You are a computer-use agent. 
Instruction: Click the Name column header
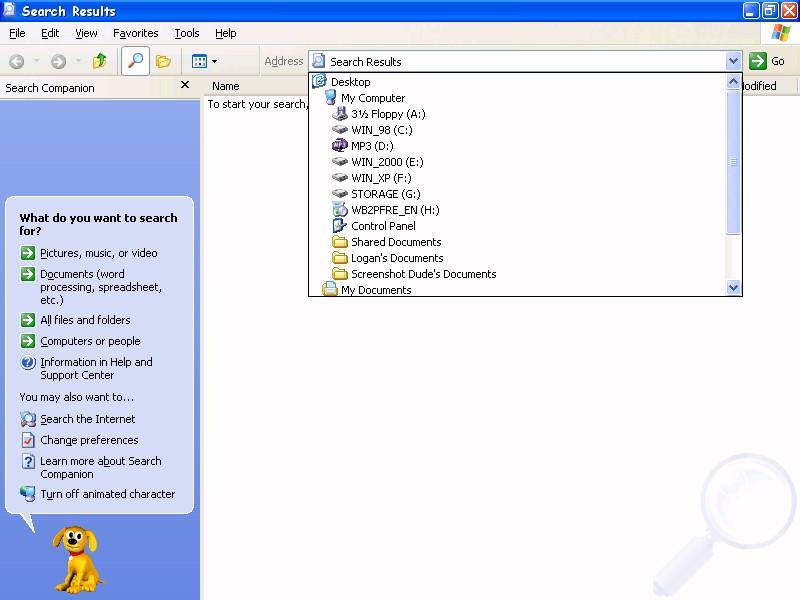[226, 86]
